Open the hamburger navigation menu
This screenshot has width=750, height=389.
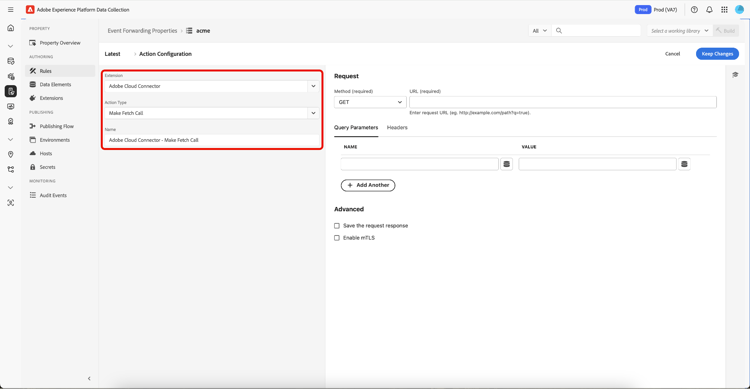coord(11,10)
